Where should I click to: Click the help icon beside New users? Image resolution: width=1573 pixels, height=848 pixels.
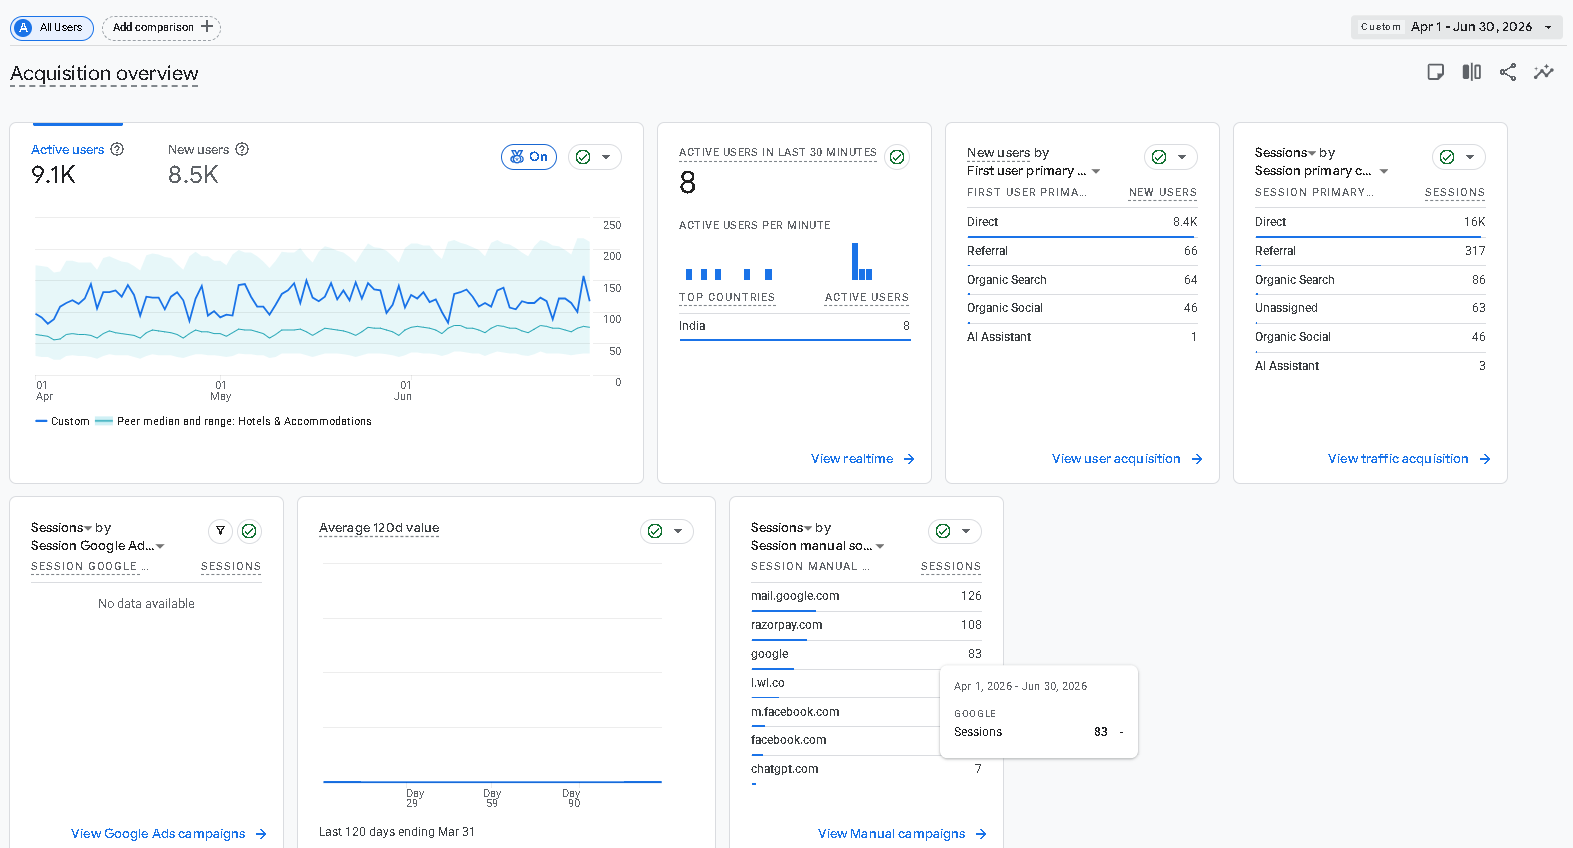tap(242, 149)
